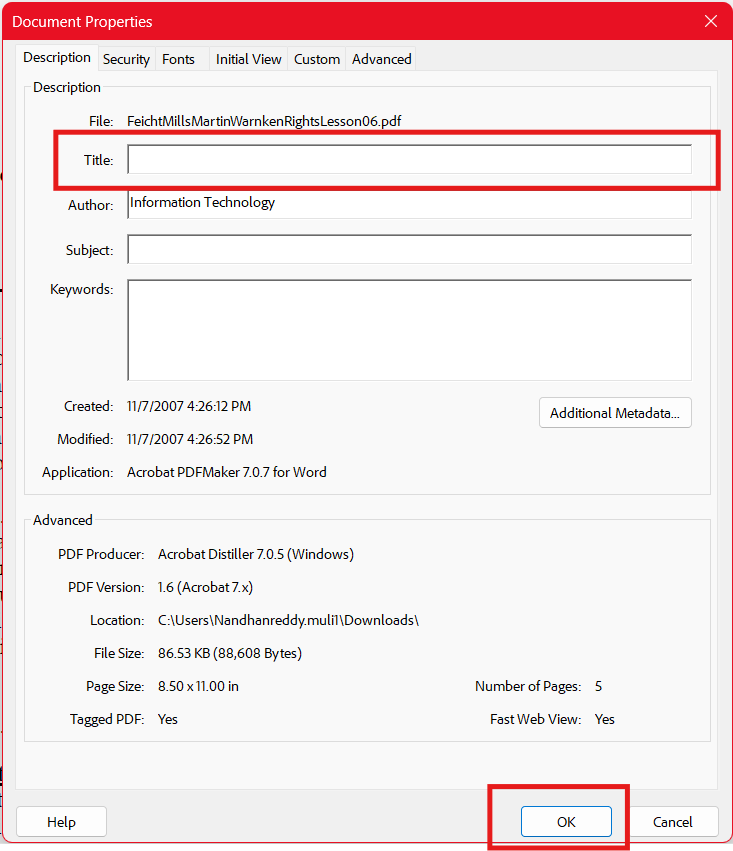Focus the Subject input field
733x851 pixels.
point(410,249)
